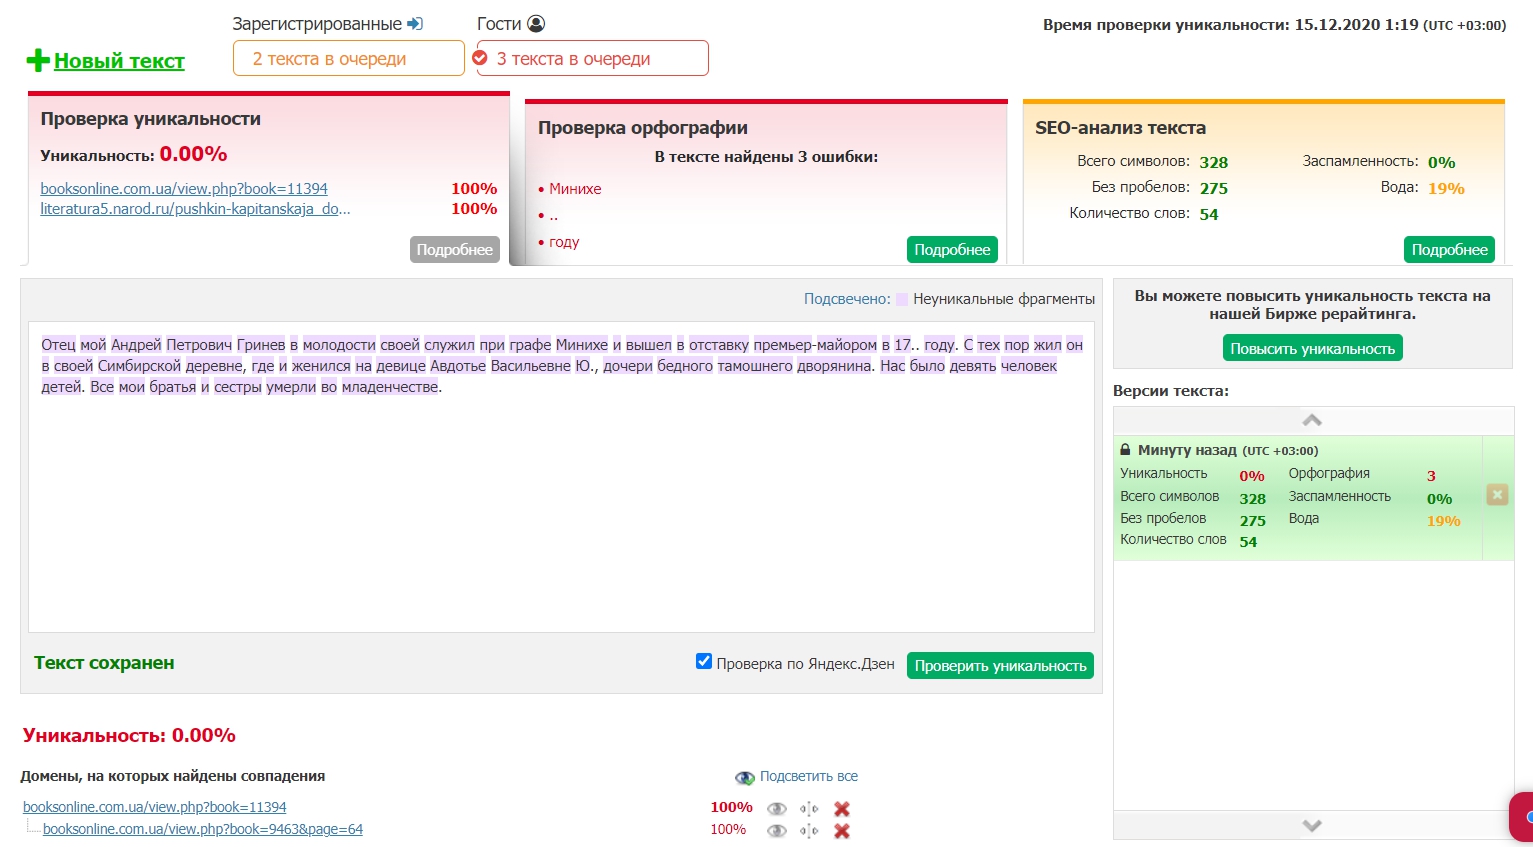The height and width of the screenshot is (847, 1533).
Task: Click Заспамленность value 0% in SEO panel
Action: coord(1441,162)
